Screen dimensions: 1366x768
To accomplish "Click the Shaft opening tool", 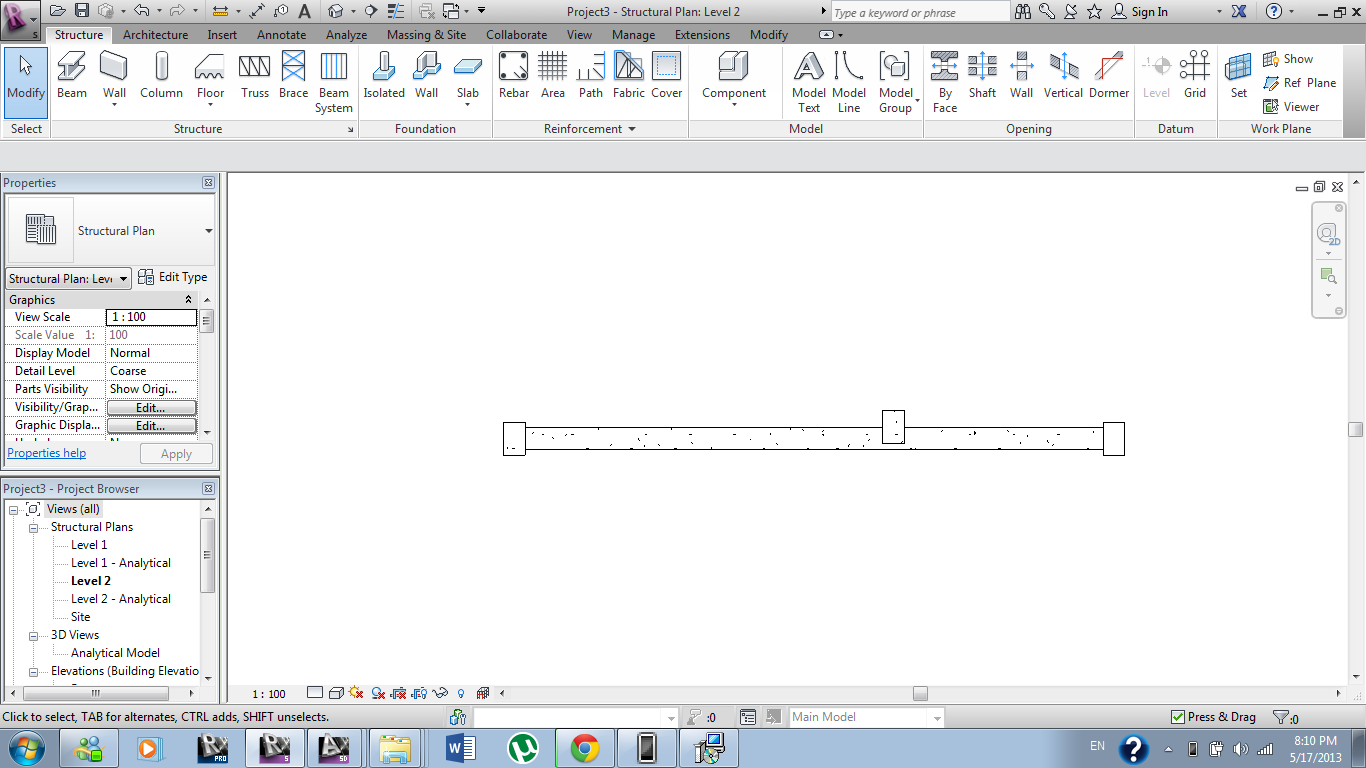I will point(982,76).
